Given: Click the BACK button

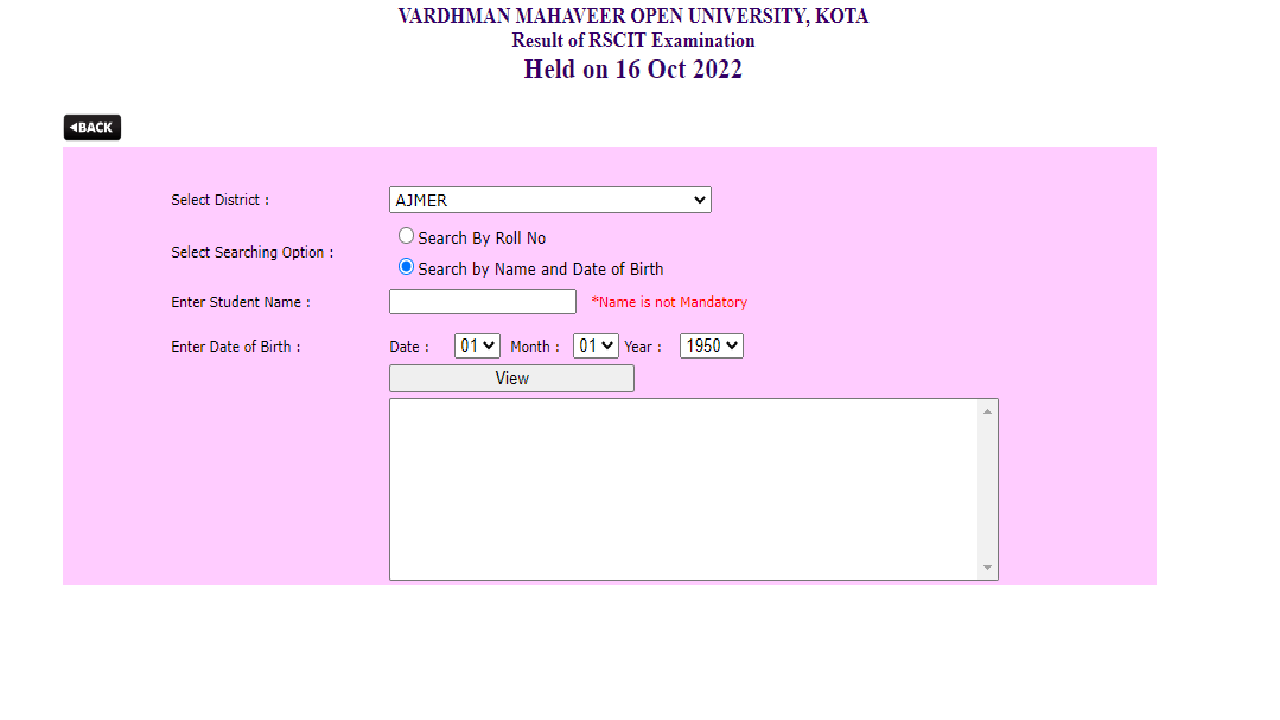Looking at the screenshot, I should pyautogui.click(x=92, y=127).
